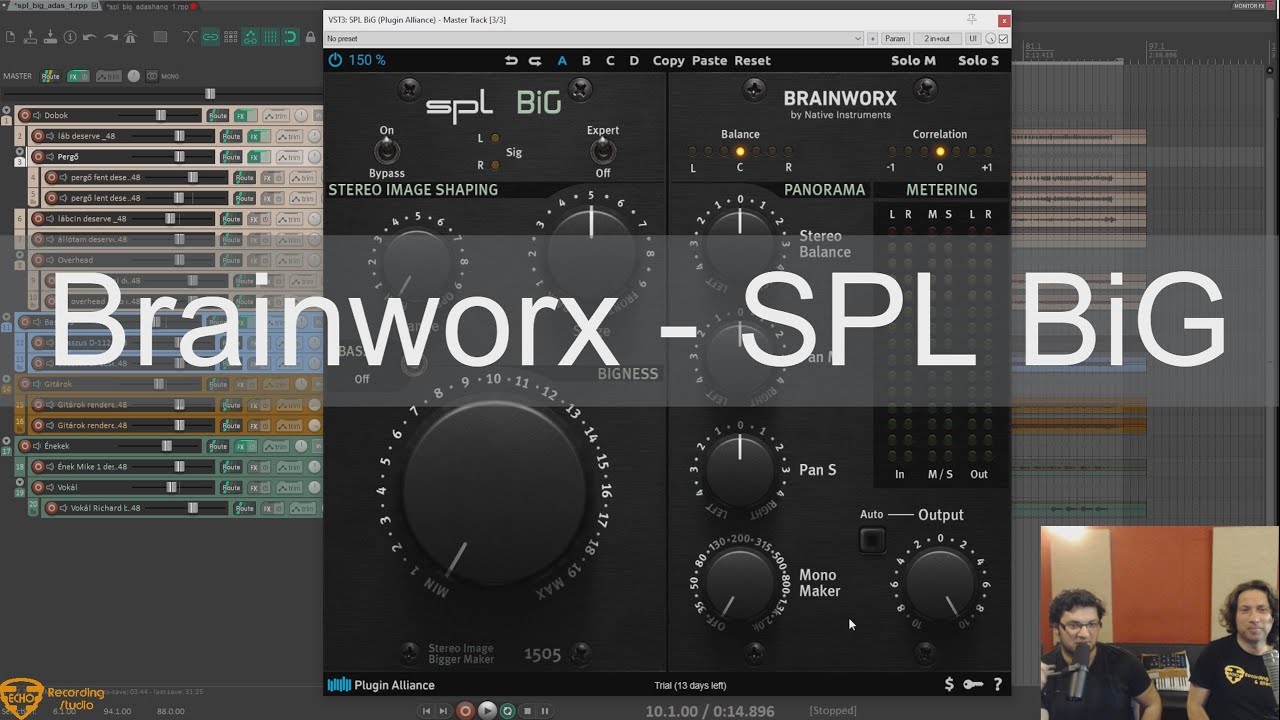1280x720 pixels.
Task: Click record arm button on Vokál track
Action: 38,487
